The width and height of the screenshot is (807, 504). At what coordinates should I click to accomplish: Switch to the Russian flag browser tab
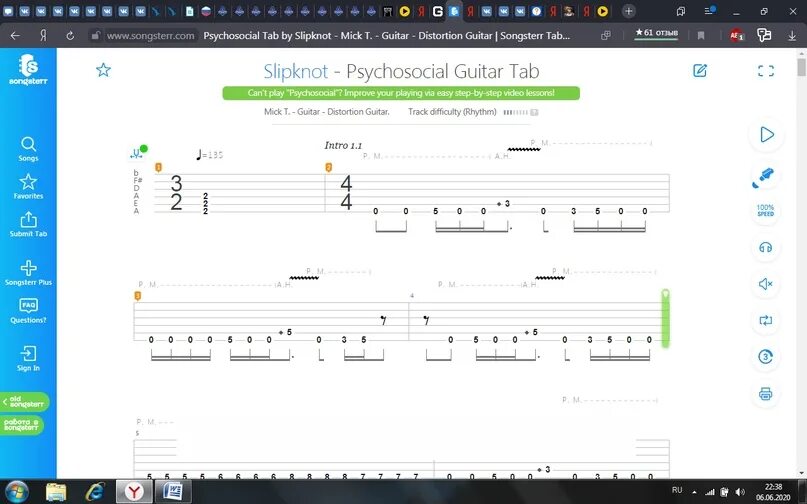(206, 11)
